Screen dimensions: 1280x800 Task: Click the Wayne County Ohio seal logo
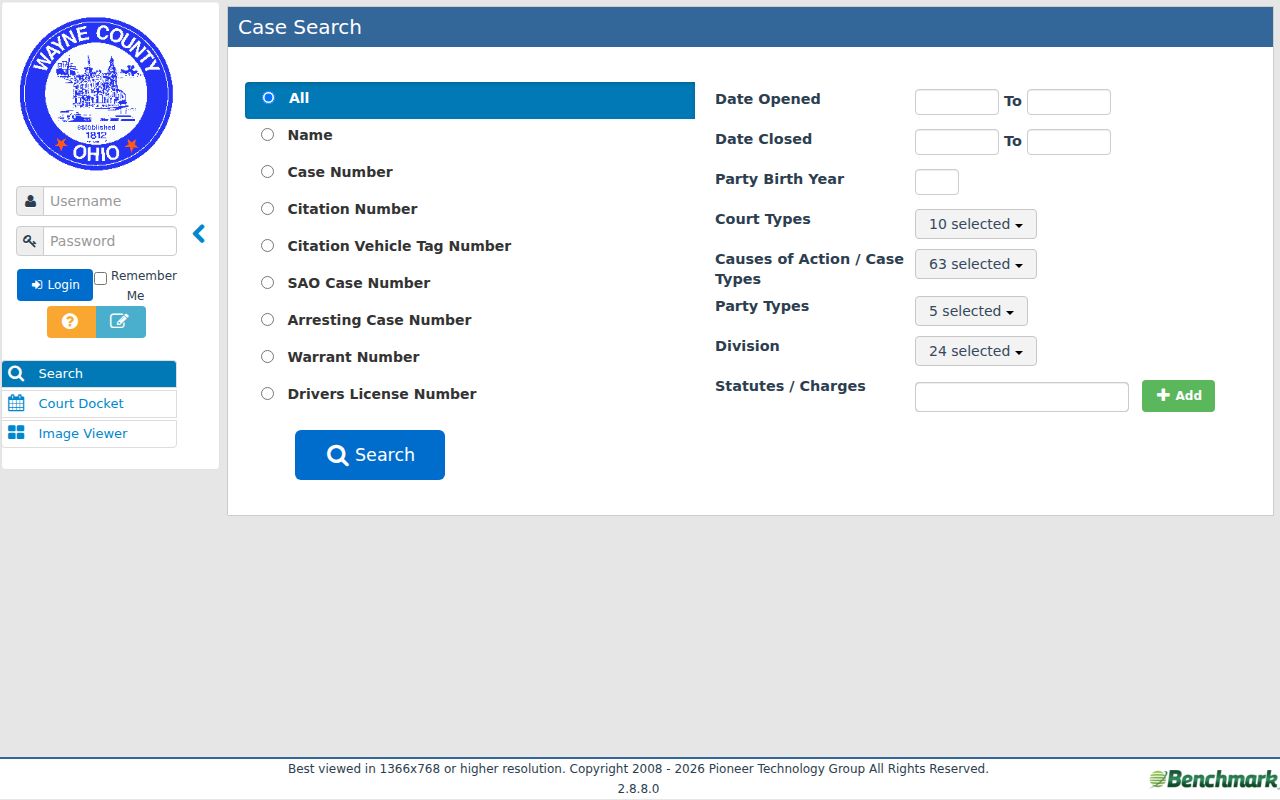pyautogui.click(x=96, y=94)
